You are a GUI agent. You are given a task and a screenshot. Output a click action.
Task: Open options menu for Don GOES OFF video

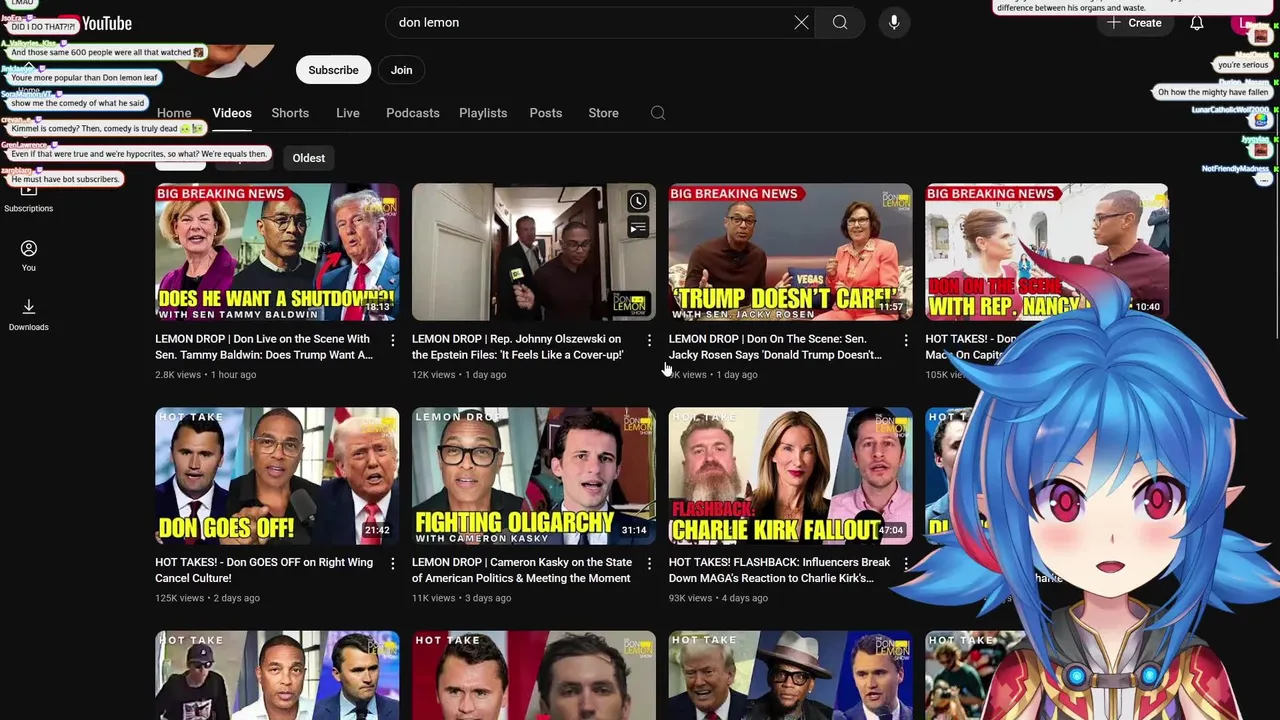pos(393,564)
